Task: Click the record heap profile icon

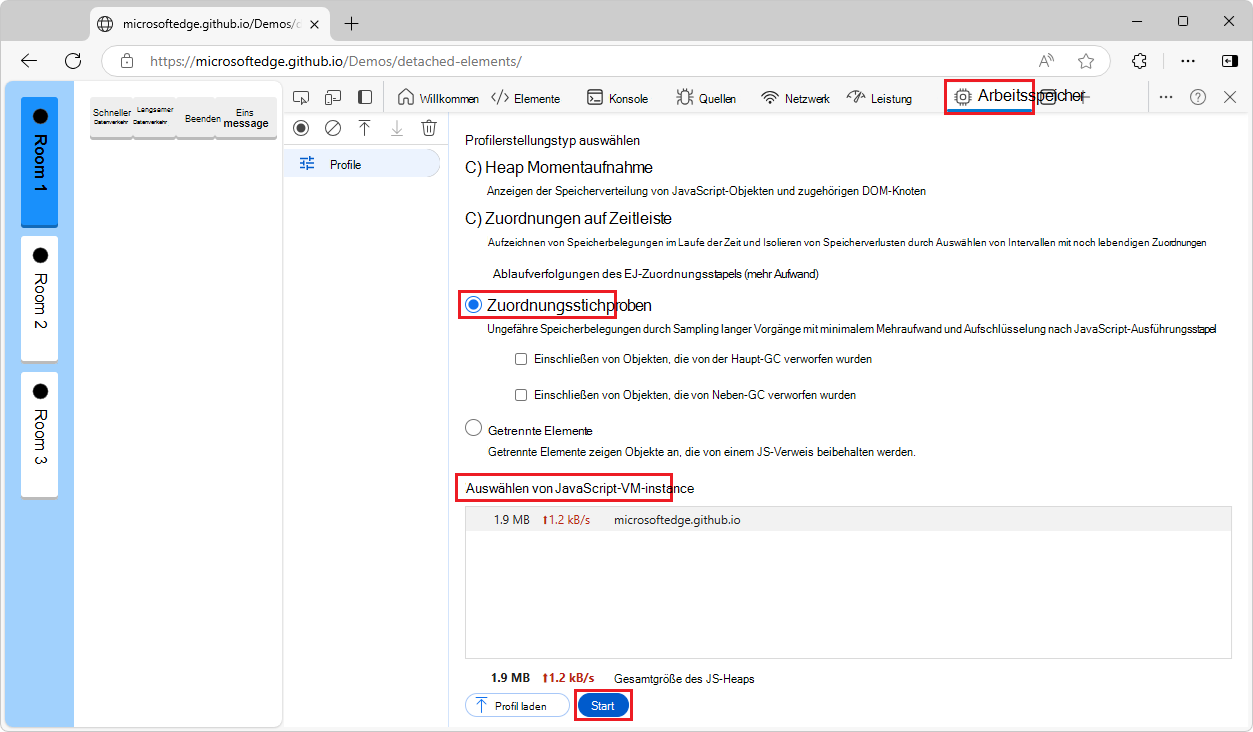Action: point(300,128)
